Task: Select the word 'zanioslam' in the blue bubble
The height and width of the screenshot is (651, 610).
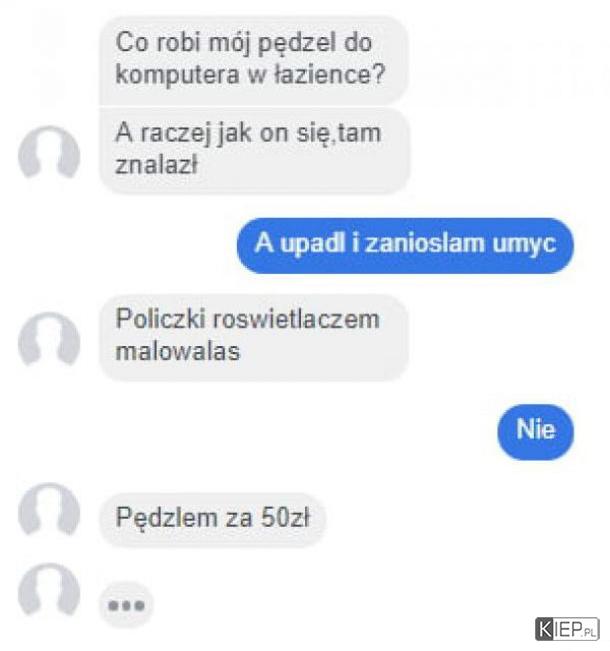Action: pos(425,243)
